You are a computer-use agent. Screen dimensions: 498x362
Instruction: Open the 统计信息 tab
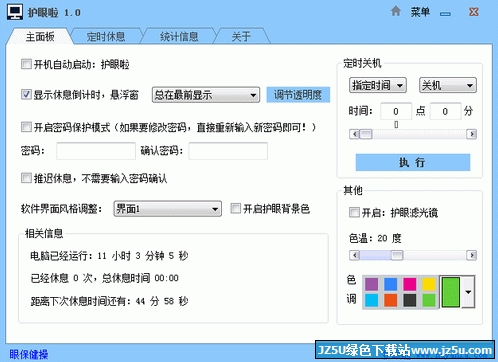coord(179,36)
